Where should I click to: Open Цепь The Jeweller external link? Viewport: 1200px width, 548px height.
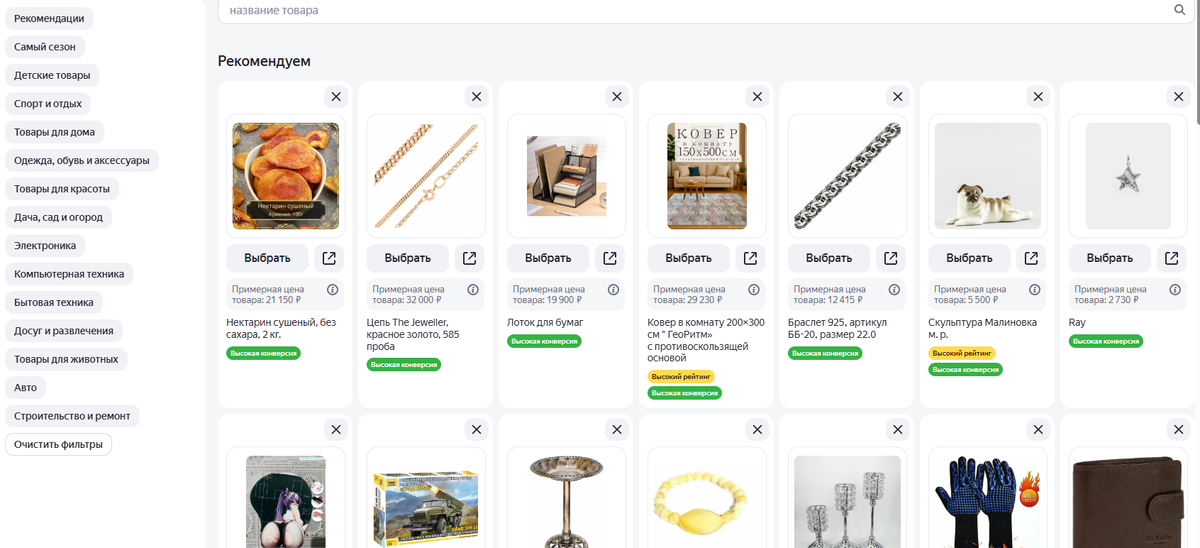(470, 258)
